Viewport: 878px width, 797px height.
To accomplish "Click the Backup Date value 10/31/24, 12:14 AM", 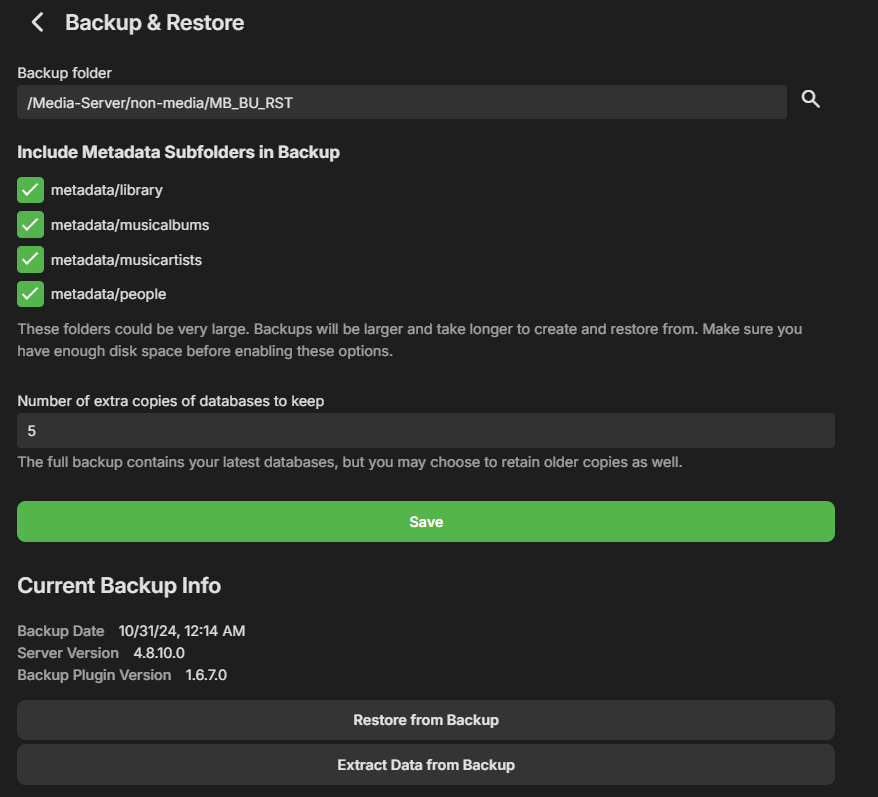I will (181, 631).
